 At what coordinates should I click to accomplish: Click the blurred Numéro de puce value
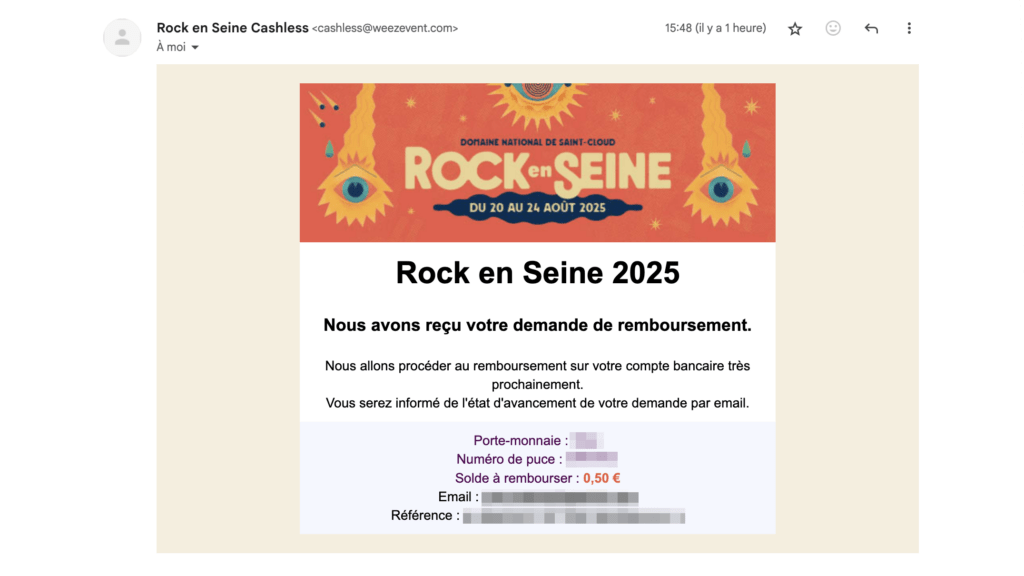pyautogui.click(x=592, y=459)
